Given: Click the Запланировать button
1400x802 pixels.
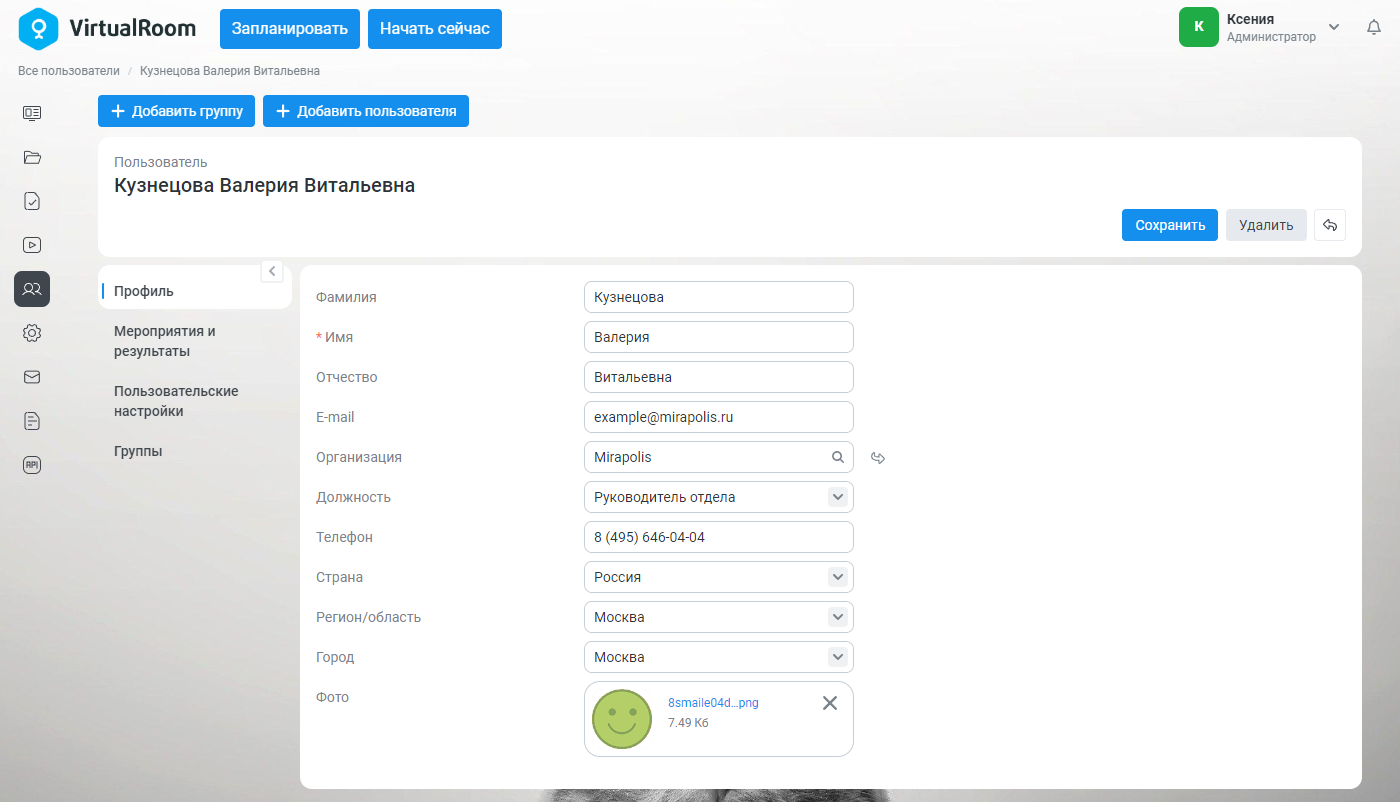Looking at the screenshot, I should (x=290, y=29).
